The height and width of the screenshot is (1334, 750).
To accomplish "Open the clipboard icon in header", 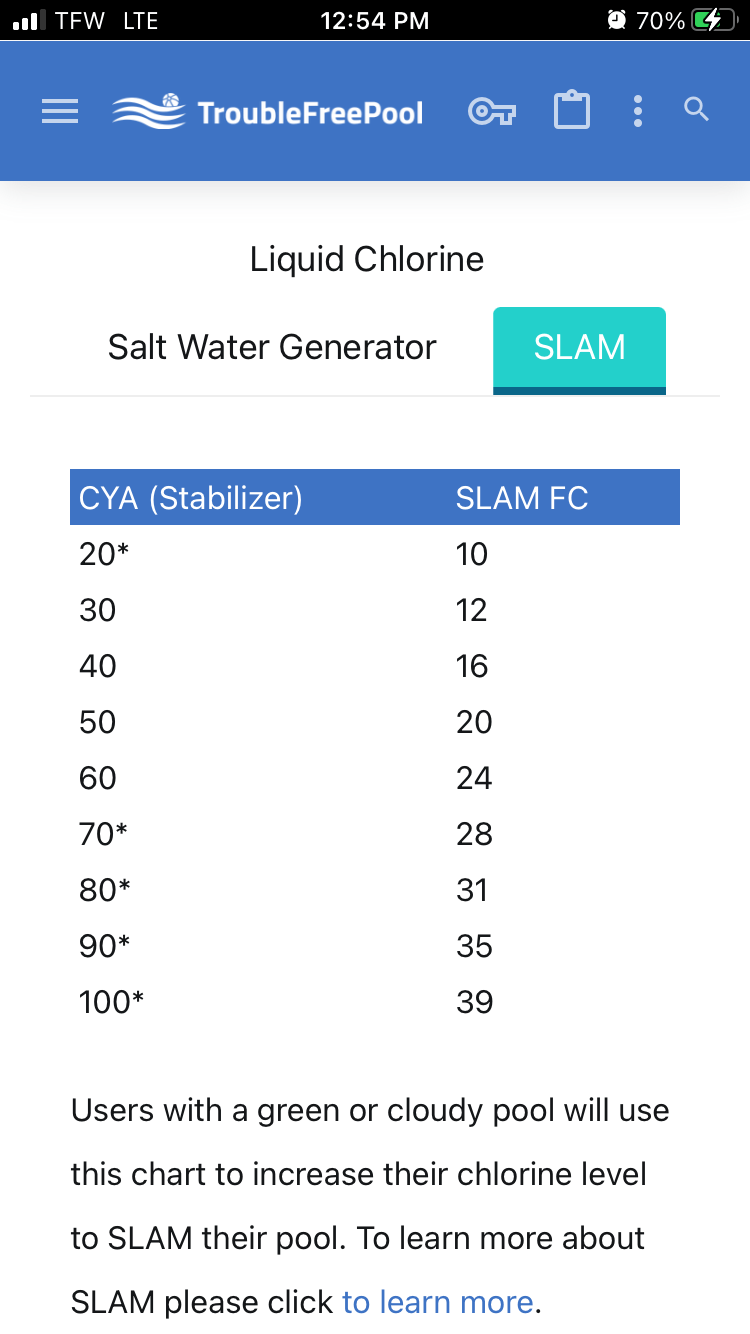I will (572, 110).
